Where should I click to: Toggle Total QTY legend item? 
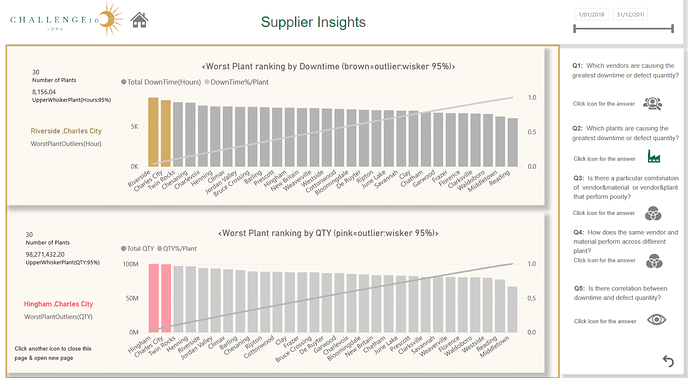tap(137, 248)
